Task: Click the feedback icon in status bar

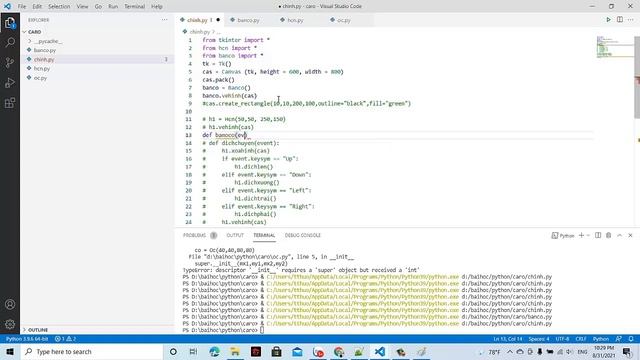Action: click(x=619, y=339)
